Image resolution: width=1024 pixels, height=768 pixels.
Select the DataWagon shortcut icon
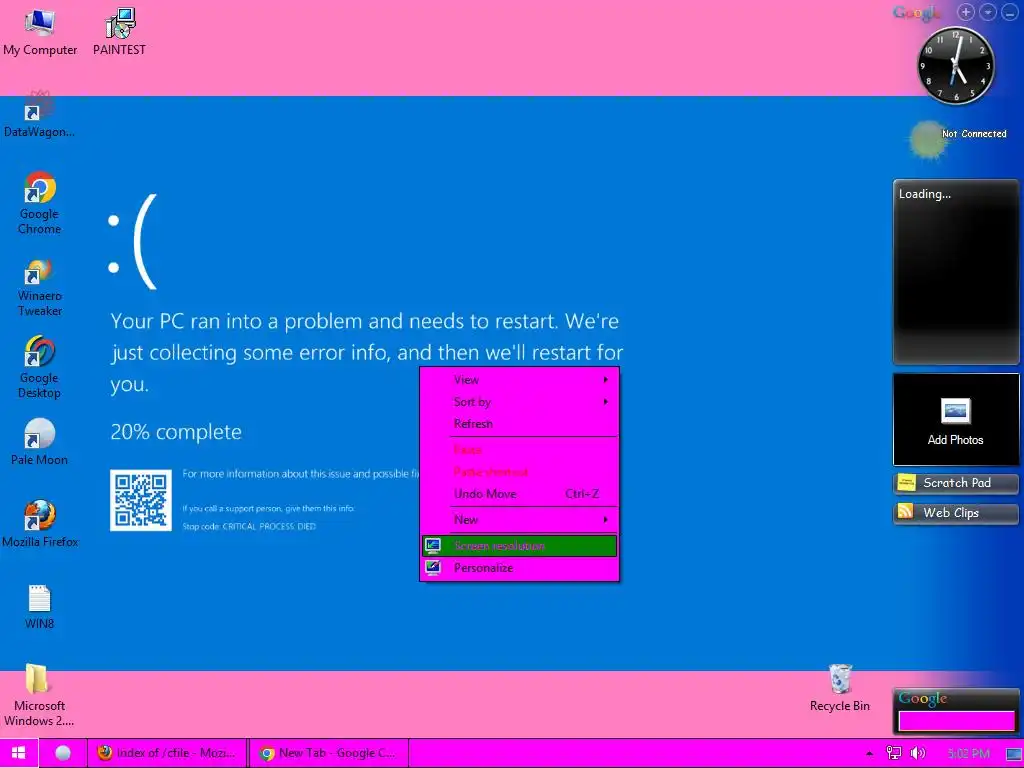pos(39,114)
